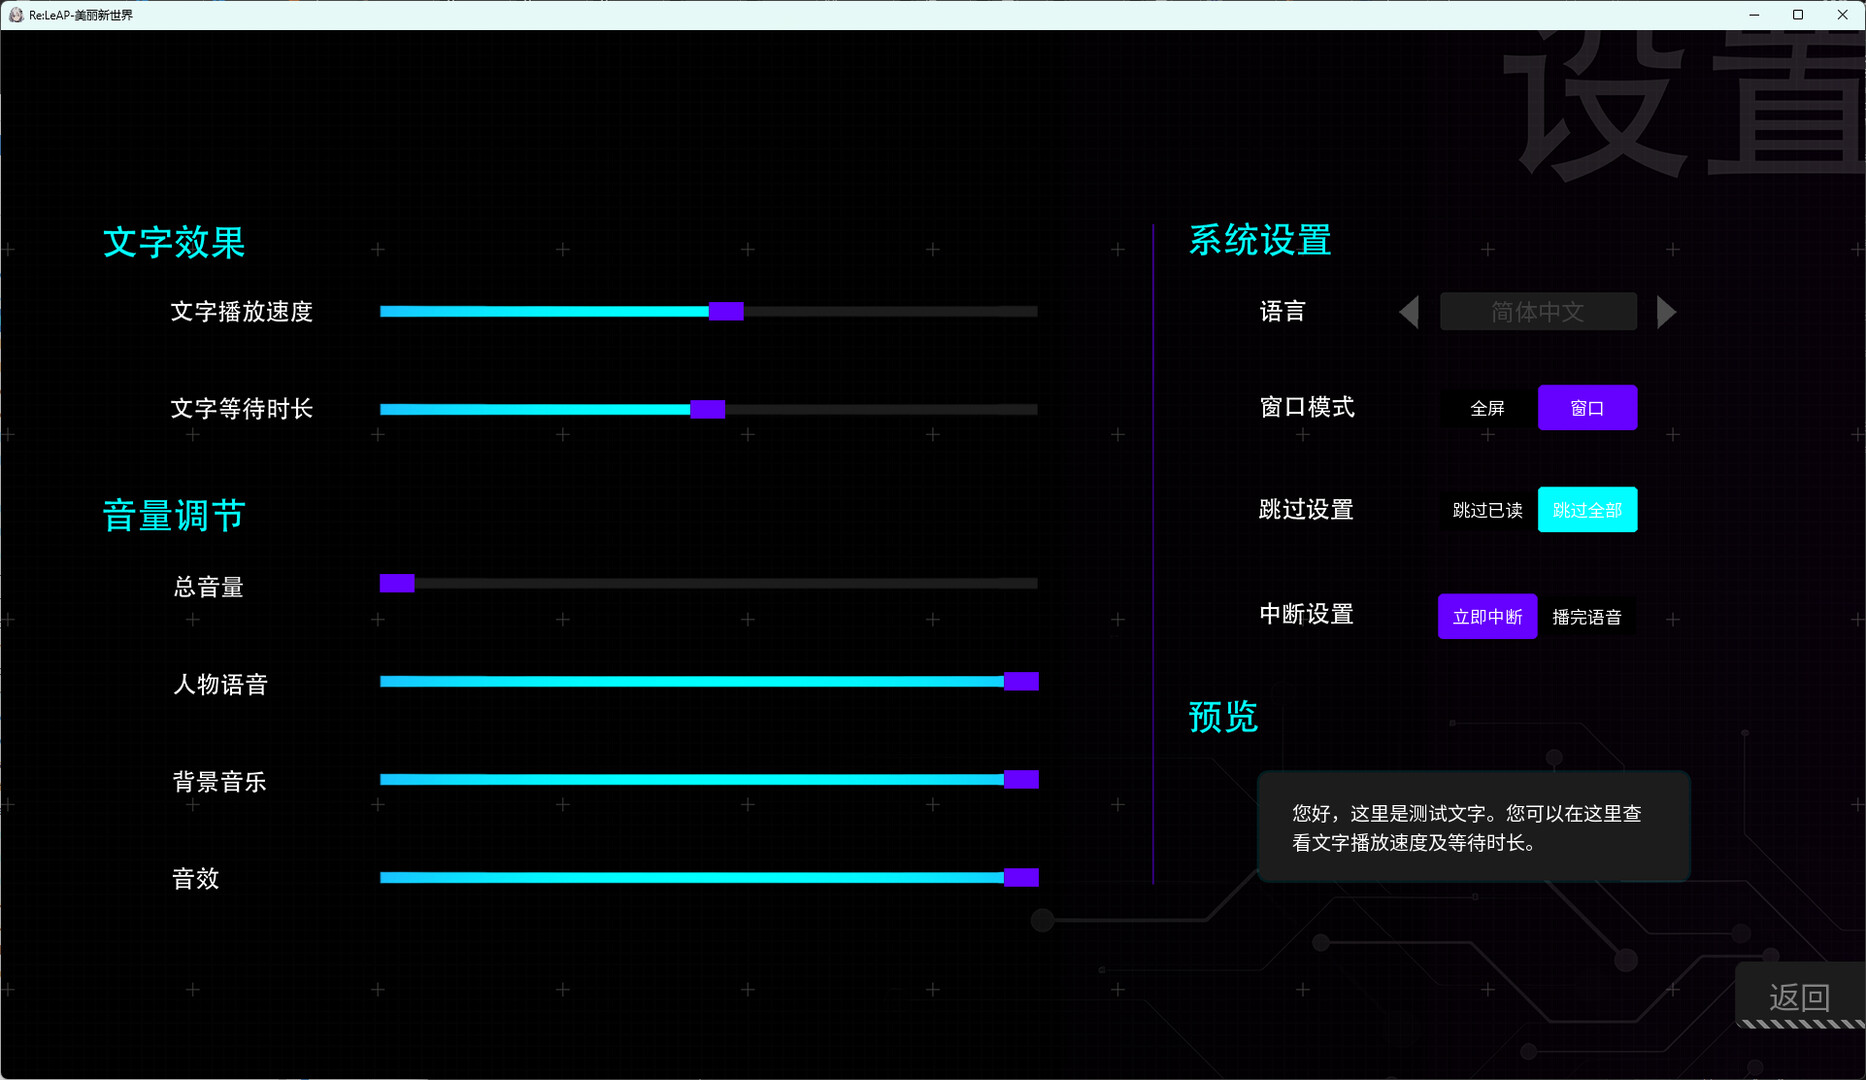Click the 文字等待时长 slider handle
This screenshot has width=1866, height=1080.
tap(707, 409)
